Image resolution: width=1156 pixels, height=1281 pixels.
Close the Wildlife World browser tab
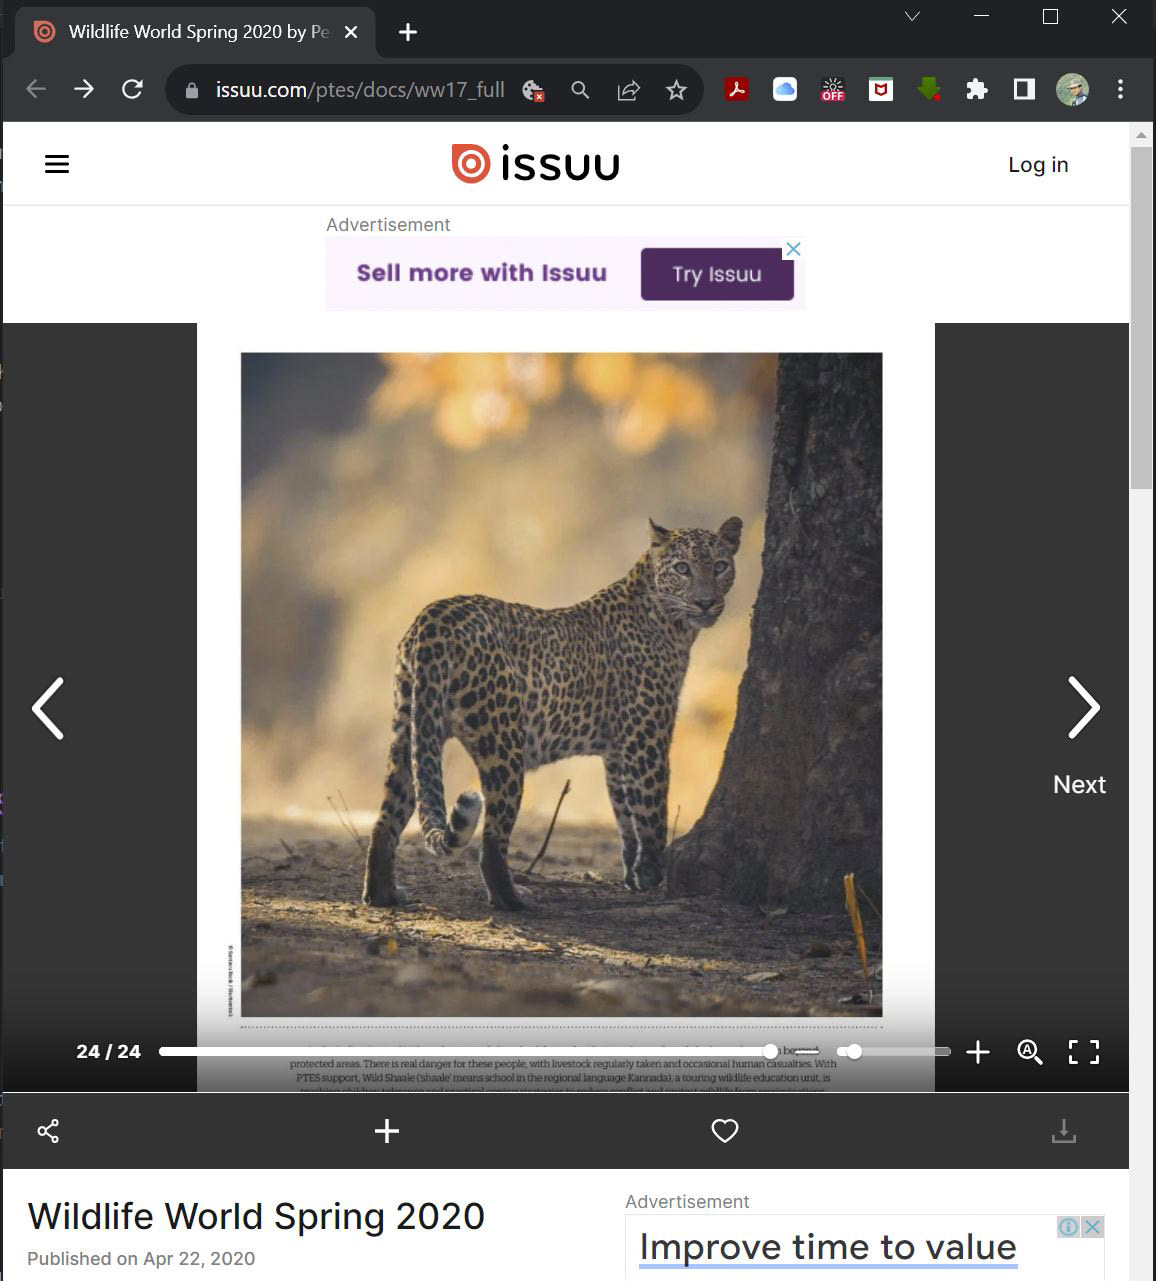coord(351,32)
